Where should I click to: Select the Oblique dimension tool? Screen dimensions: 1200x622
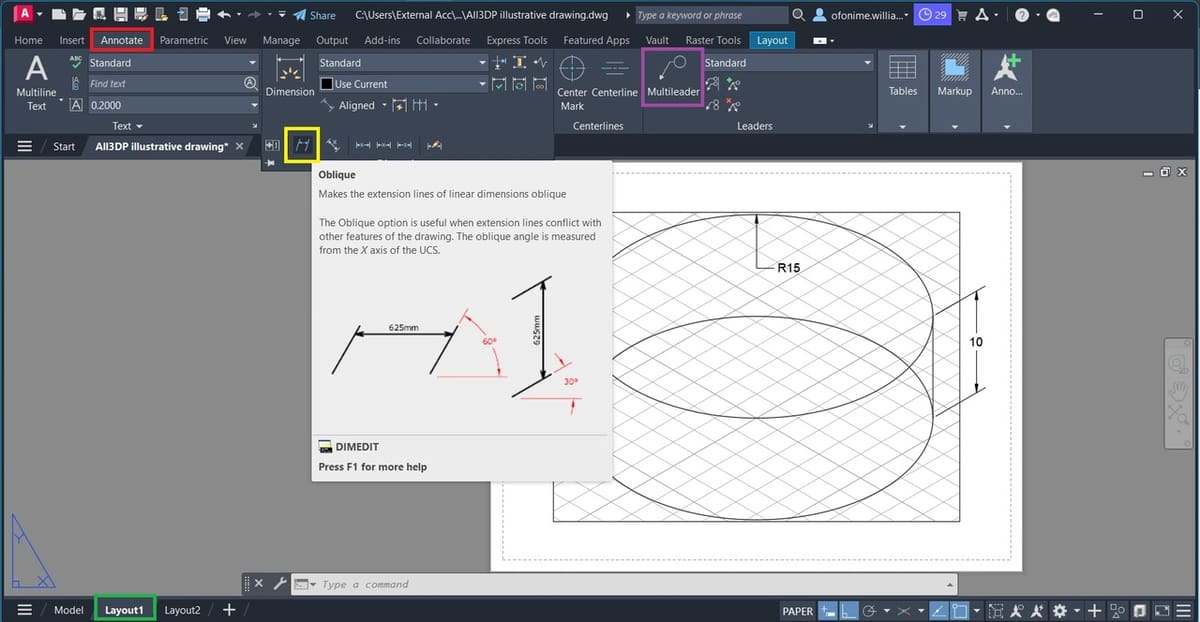coord(302,145)
